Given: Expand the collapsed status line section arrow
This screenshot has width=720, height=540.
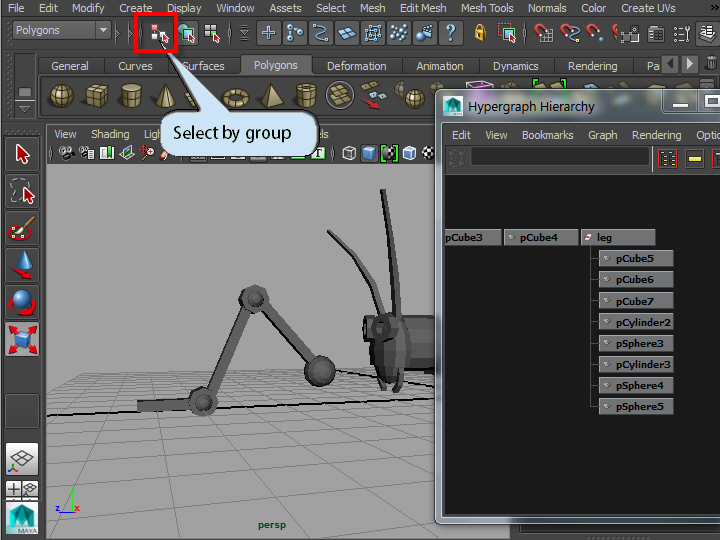Looking at the screenshot, I should tap(118, 33).
